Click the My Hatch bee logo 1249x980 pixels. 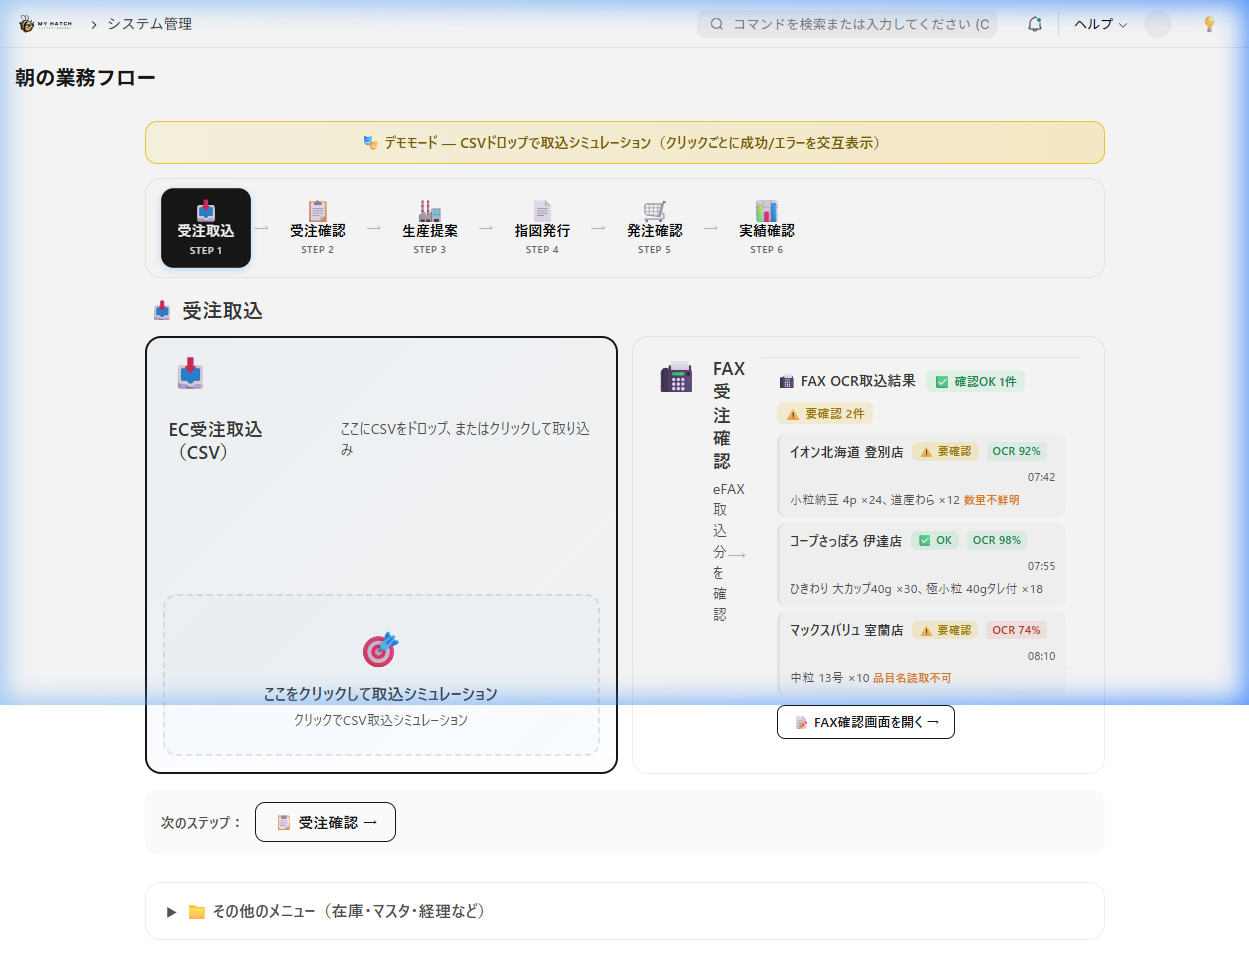(45, 24)
